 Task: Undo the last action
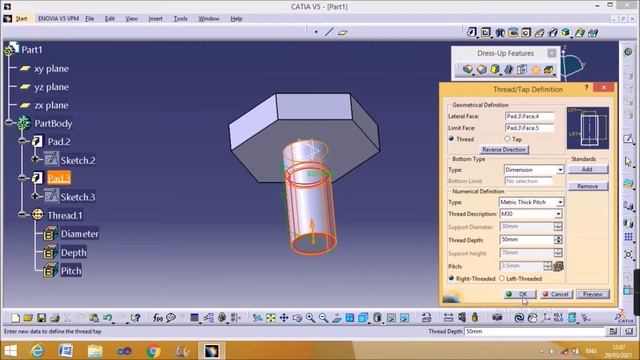[108, 318]
